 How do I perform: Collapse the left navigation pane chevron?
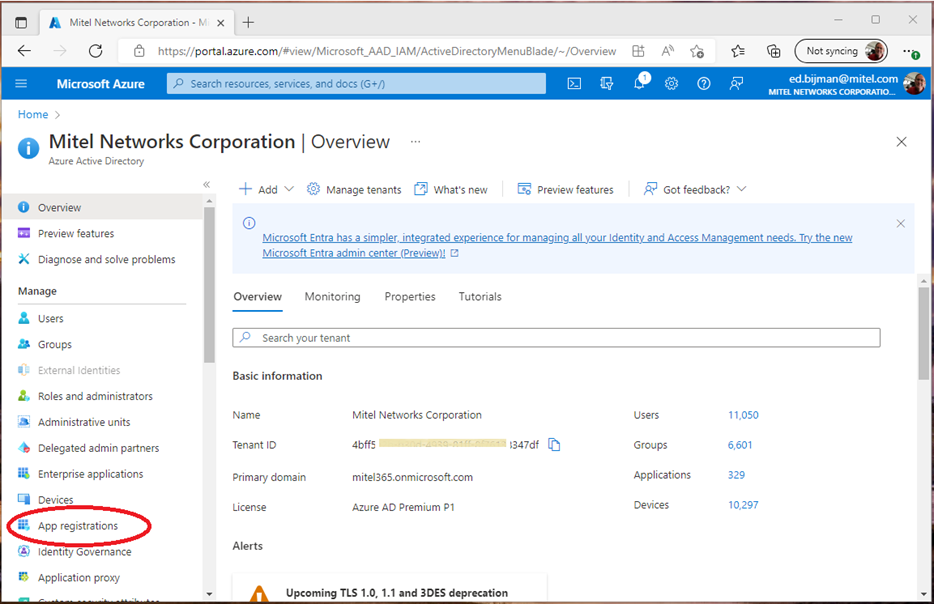[207, 184]
